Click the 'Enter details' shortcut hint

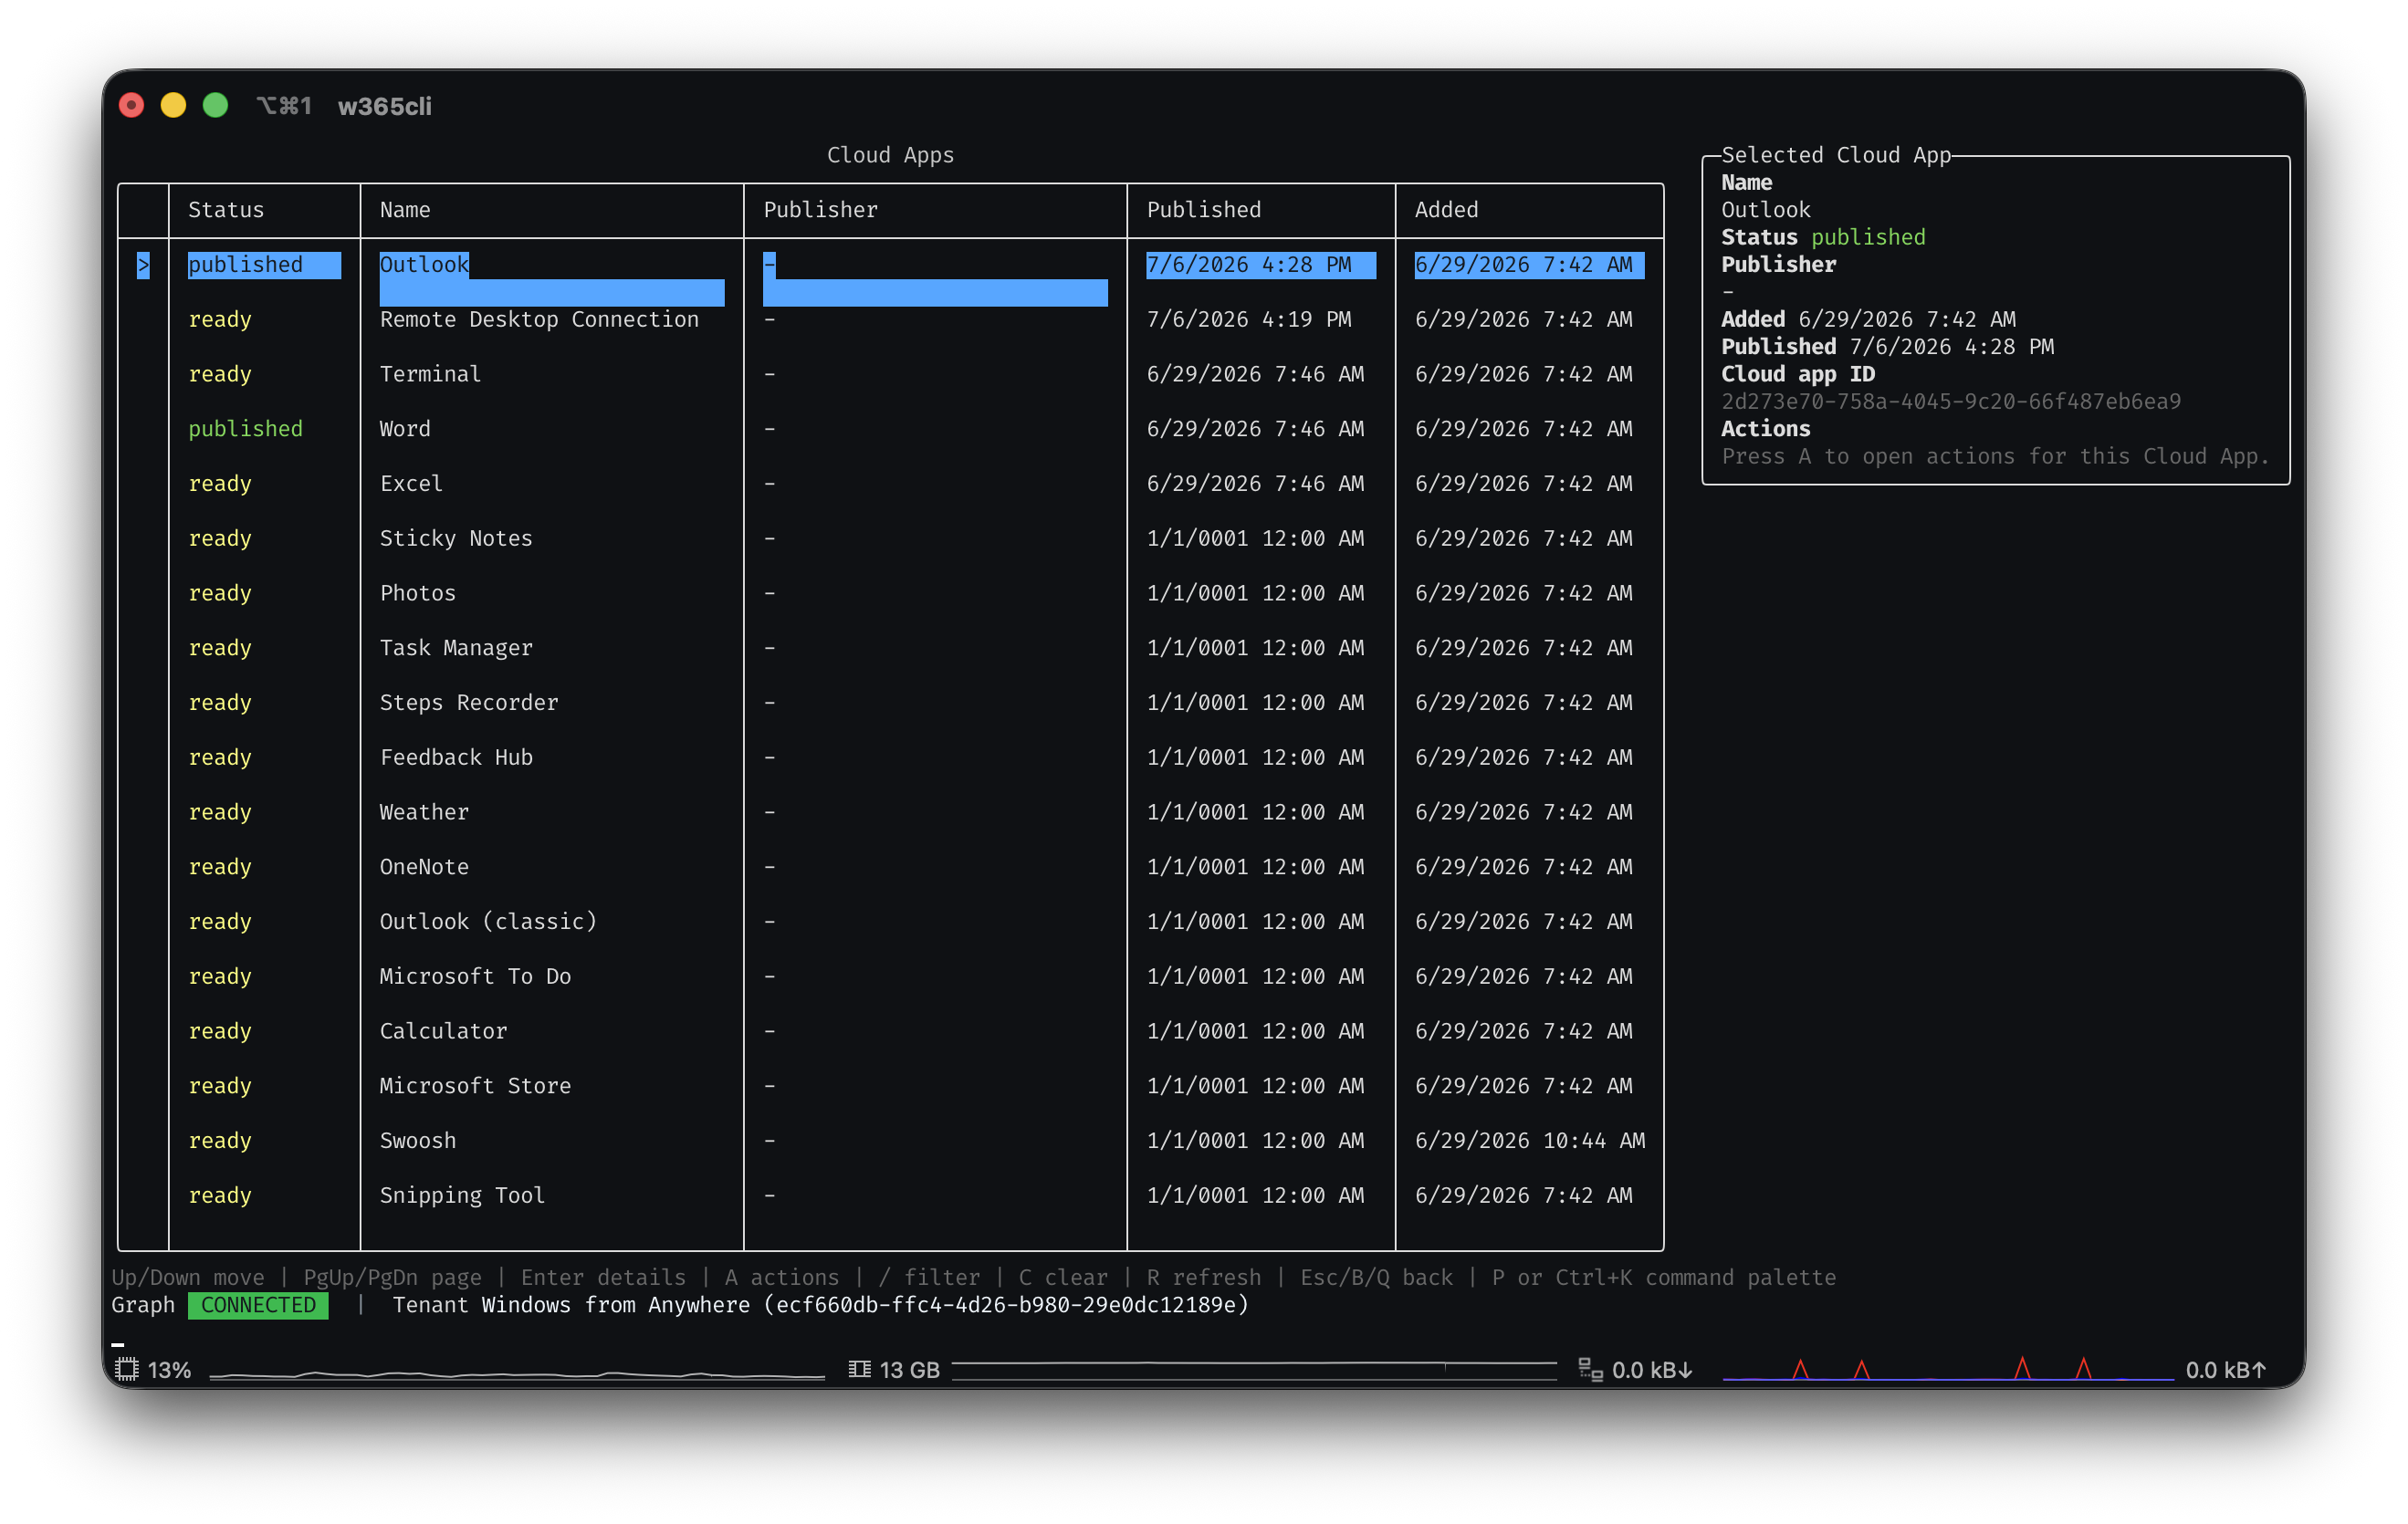coord(603,1278)
